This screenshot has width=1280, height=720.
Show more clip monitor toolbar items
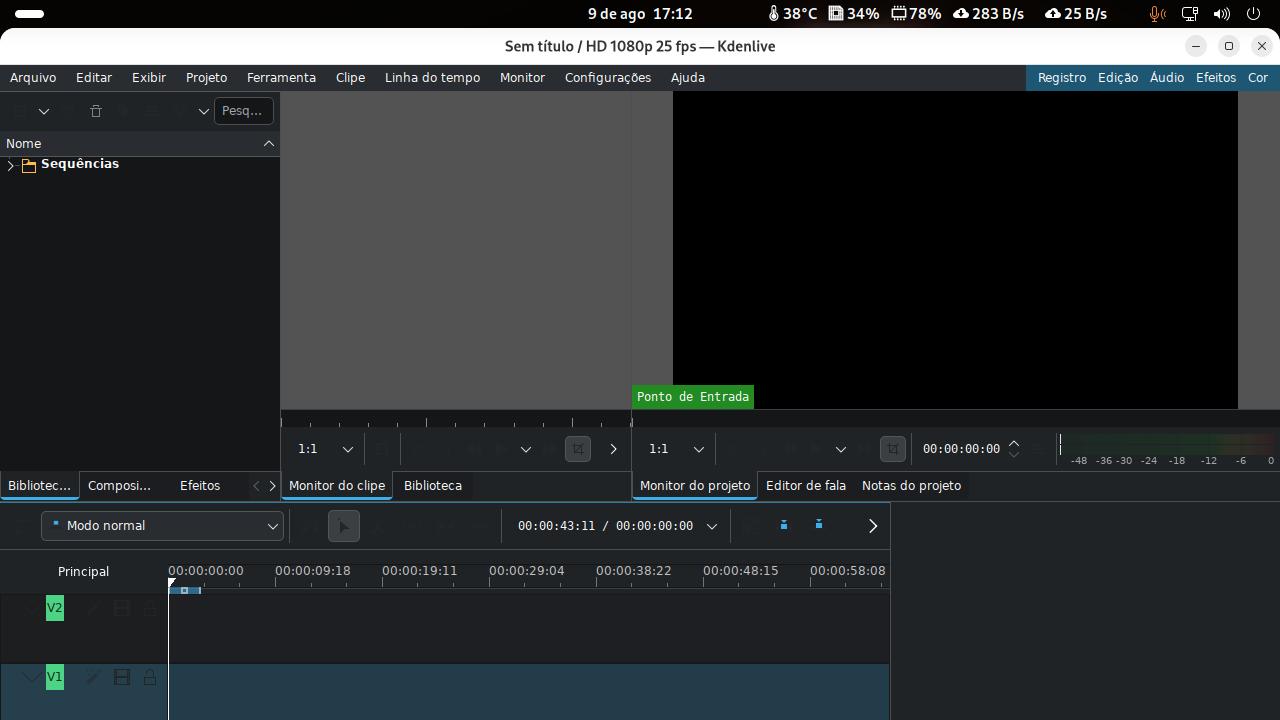click(x=614, y=449)
